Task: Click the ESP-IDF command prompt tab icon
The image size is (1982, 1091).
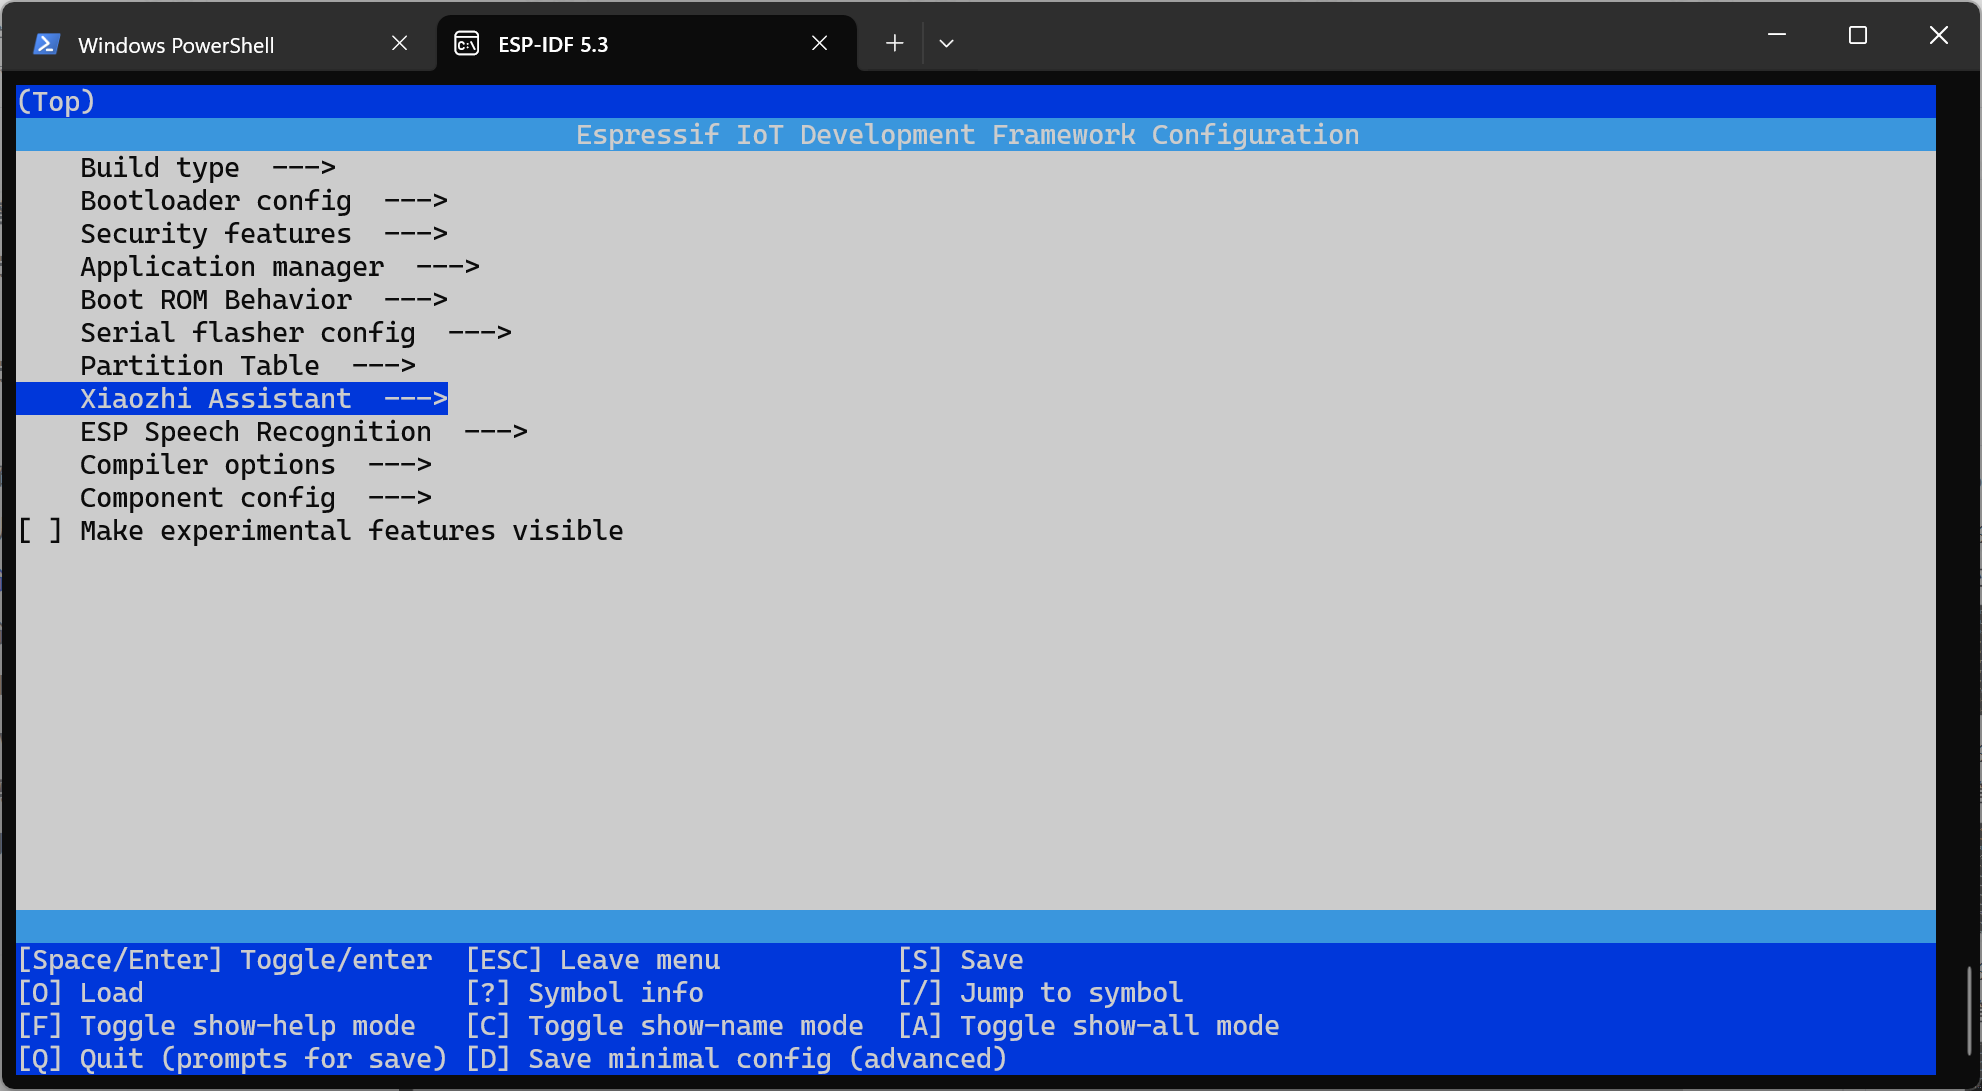Action: pos(467,44)
